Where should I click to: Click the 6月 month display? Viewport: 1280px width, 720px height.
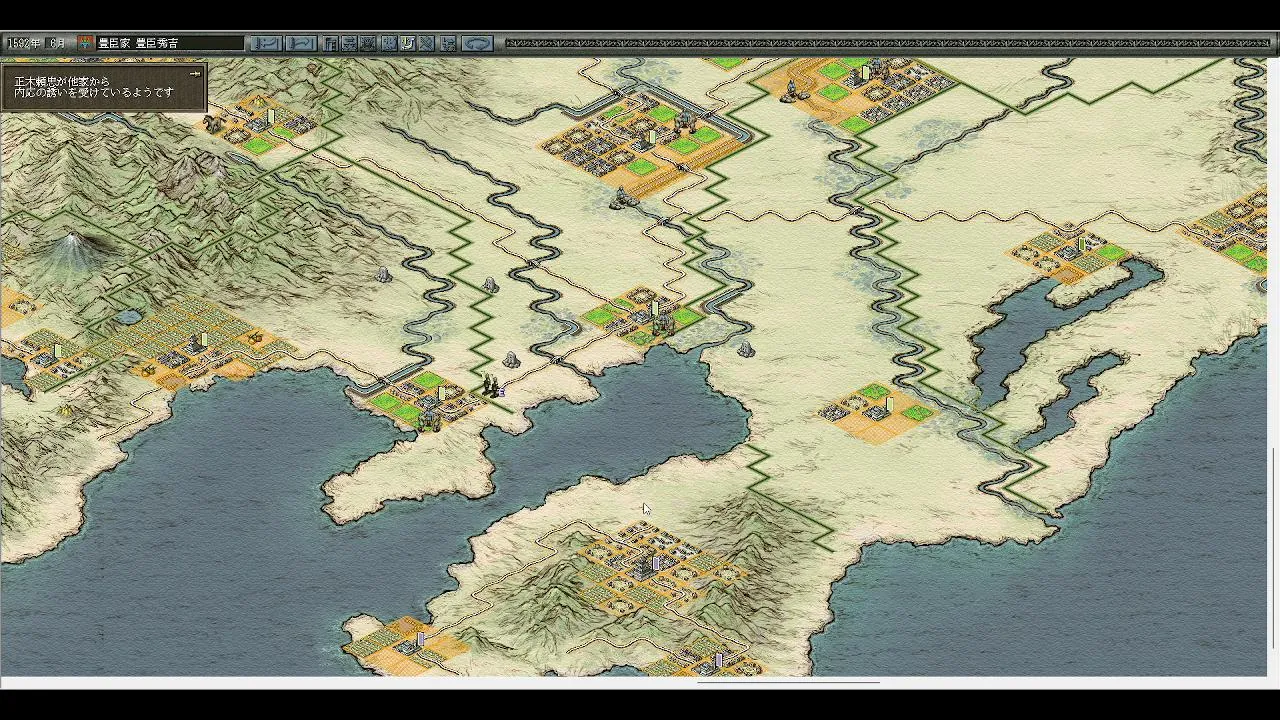click(58, 43)
